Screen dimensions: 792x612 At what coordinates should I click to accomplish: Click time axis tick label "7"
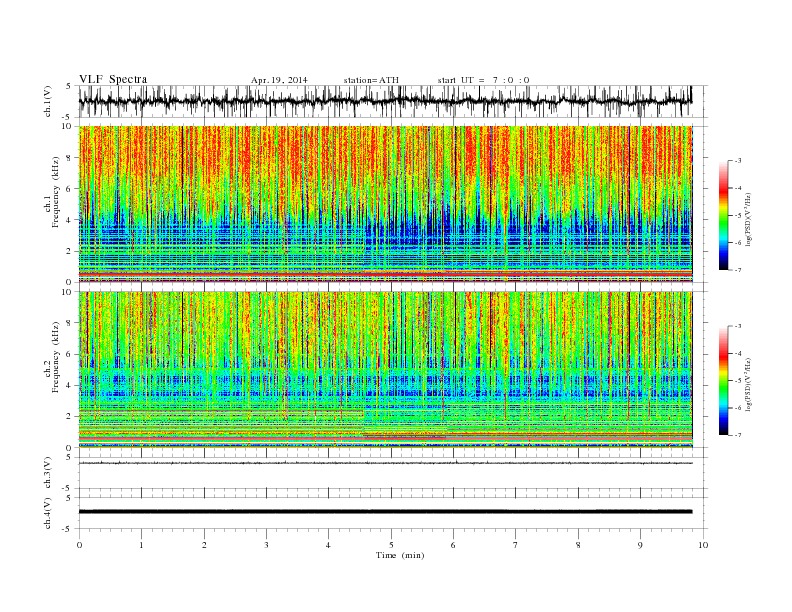[x=516, y=545]
